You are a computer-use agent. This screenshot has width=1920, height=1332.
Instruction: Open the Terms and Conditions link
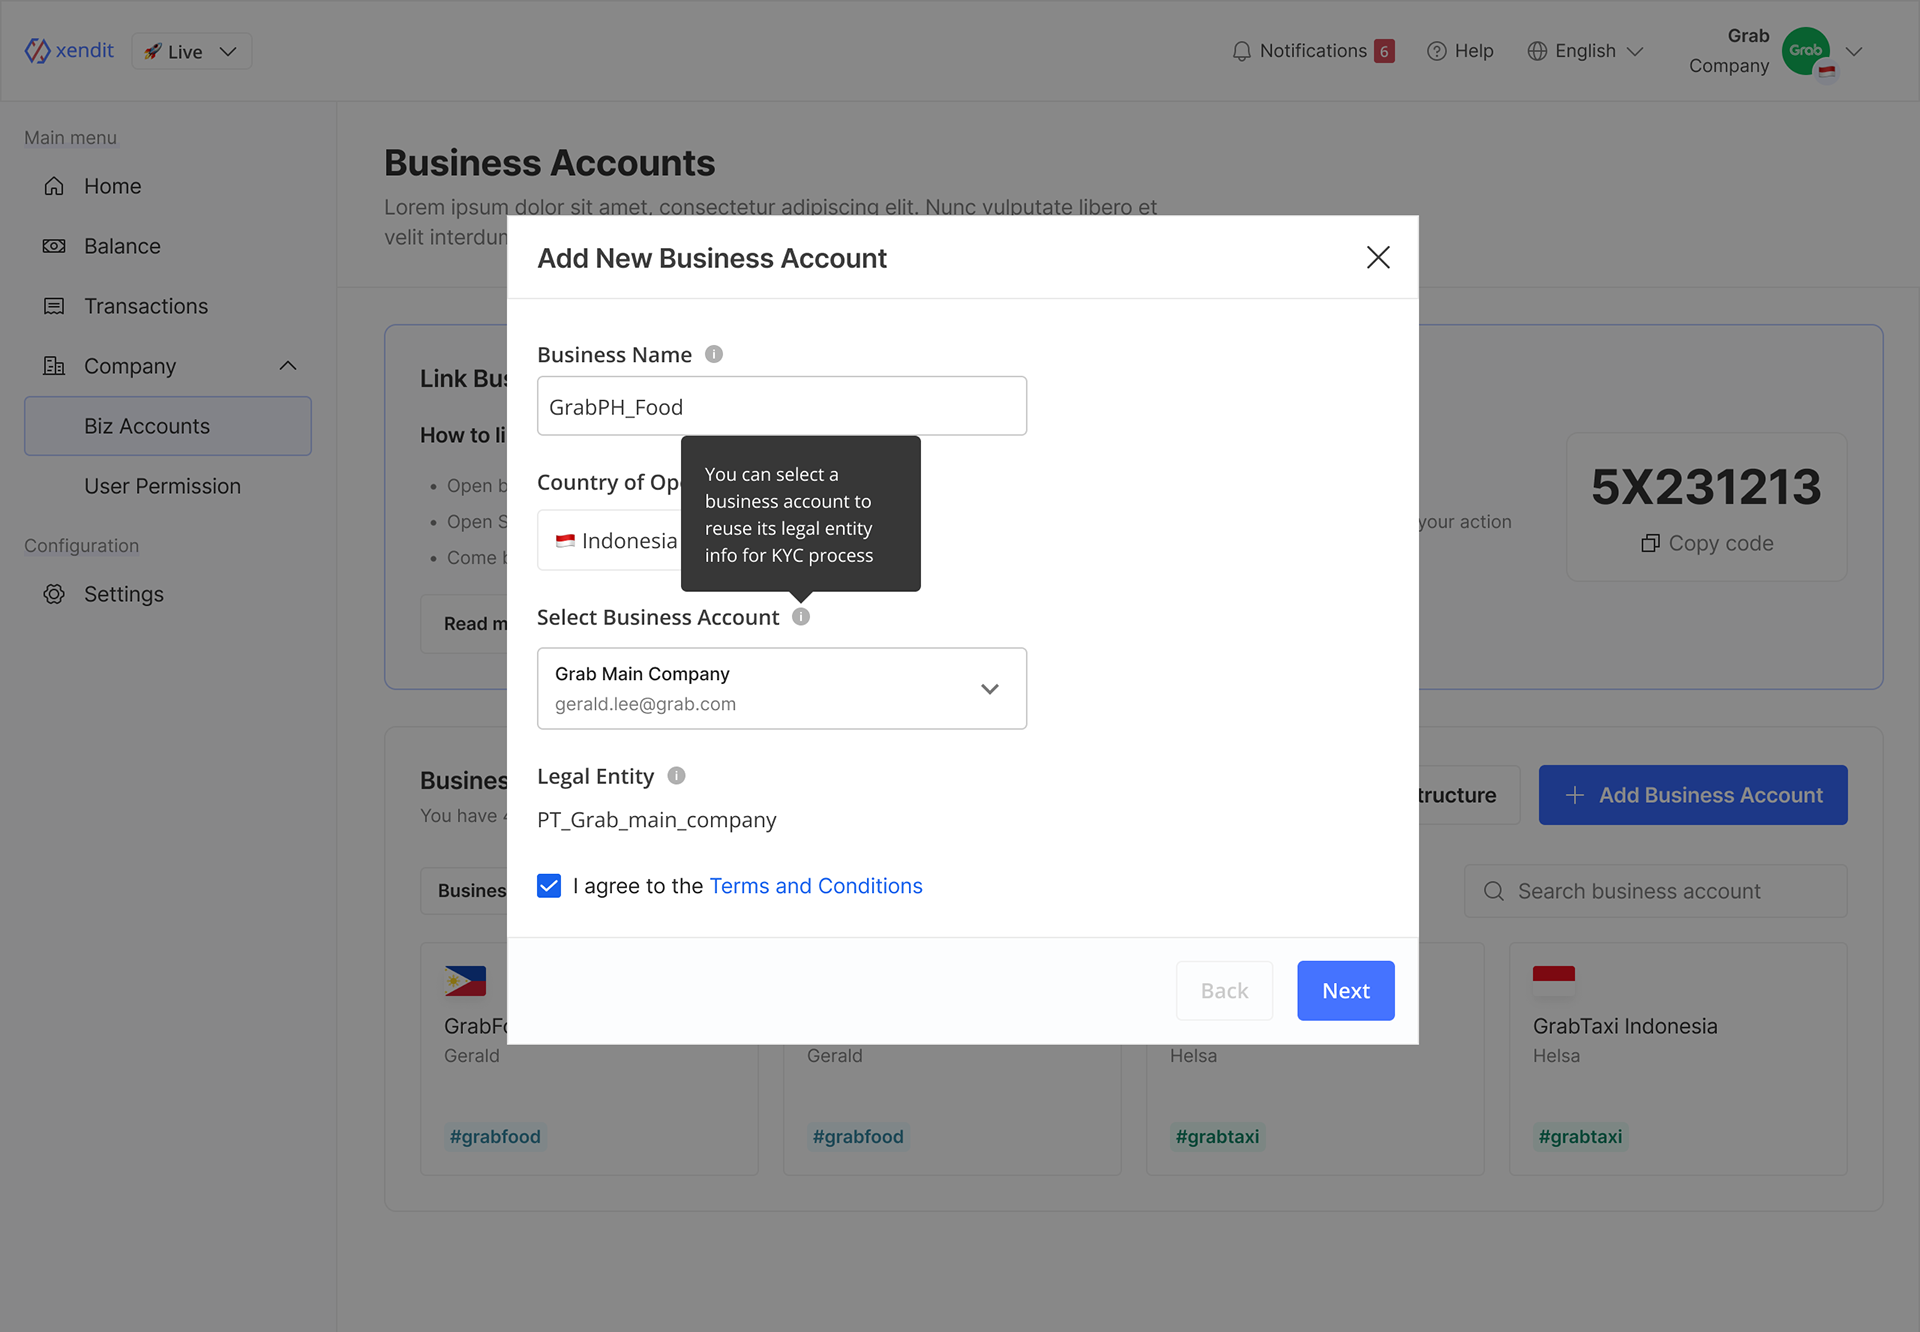pos(815,886)
